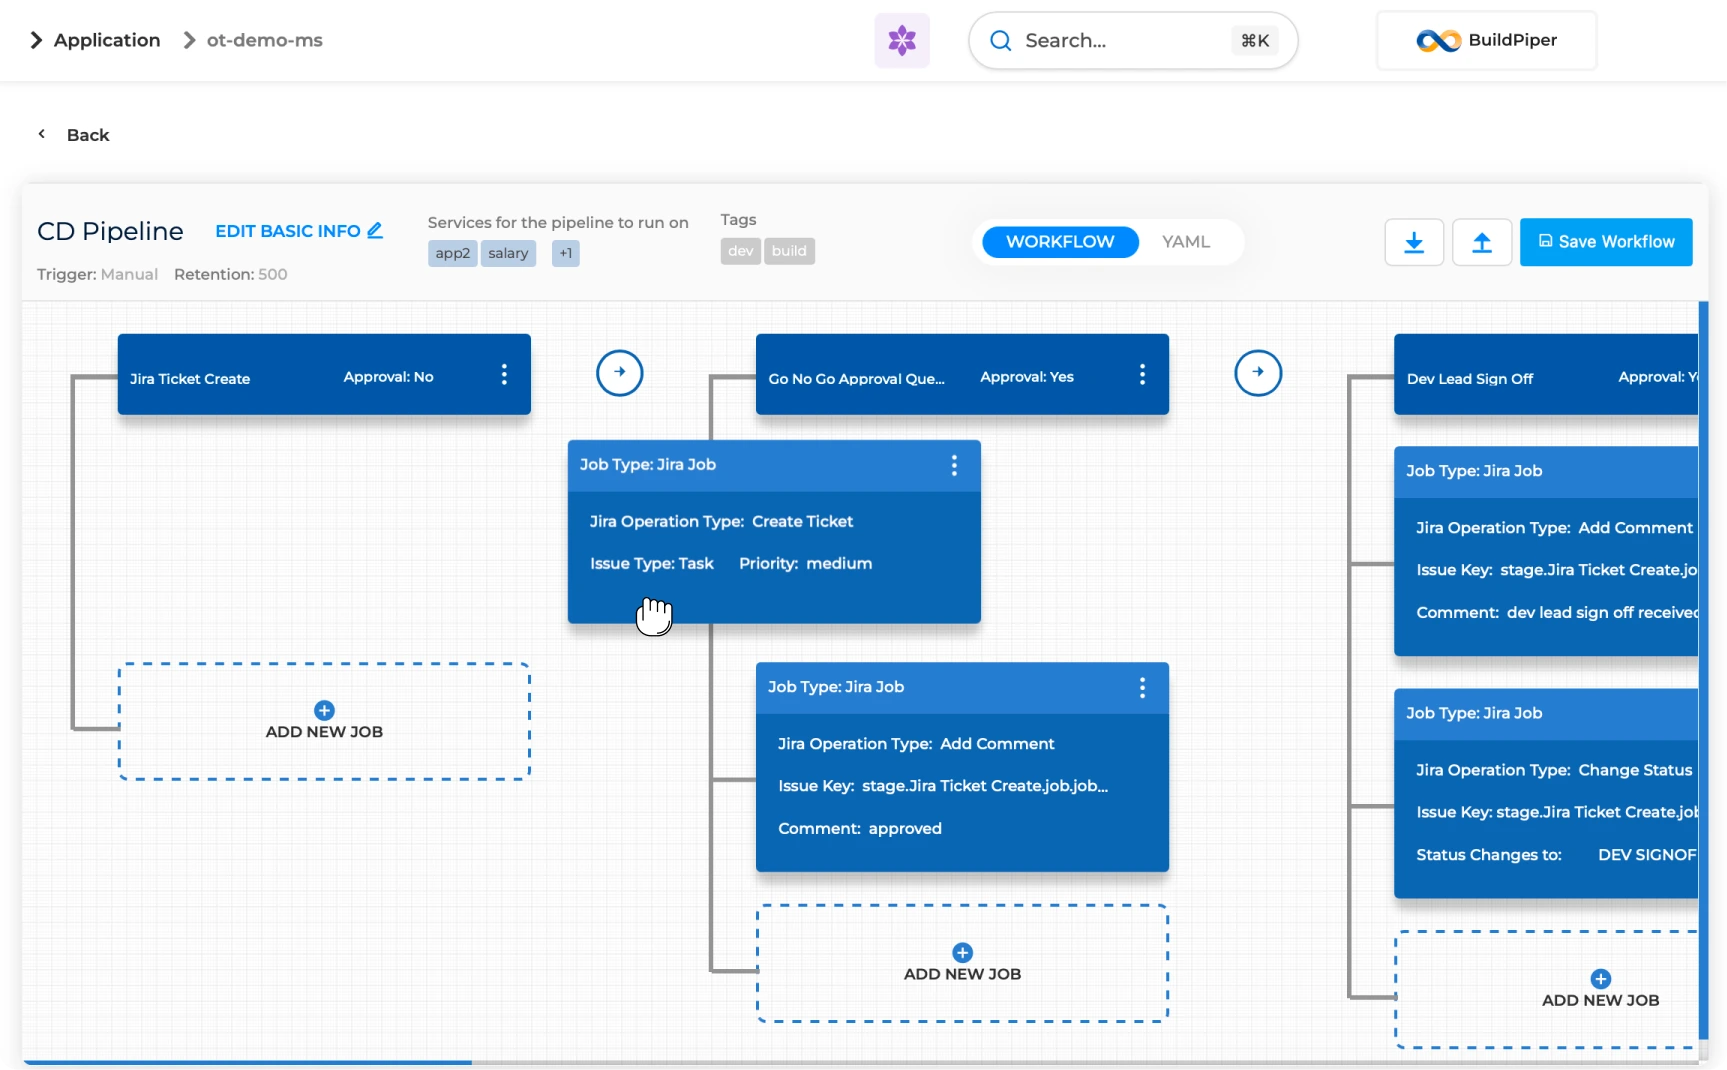Click the EDIT BASIC INFO link
The height and width of the screenshot is (1070, 1727).
299,231
